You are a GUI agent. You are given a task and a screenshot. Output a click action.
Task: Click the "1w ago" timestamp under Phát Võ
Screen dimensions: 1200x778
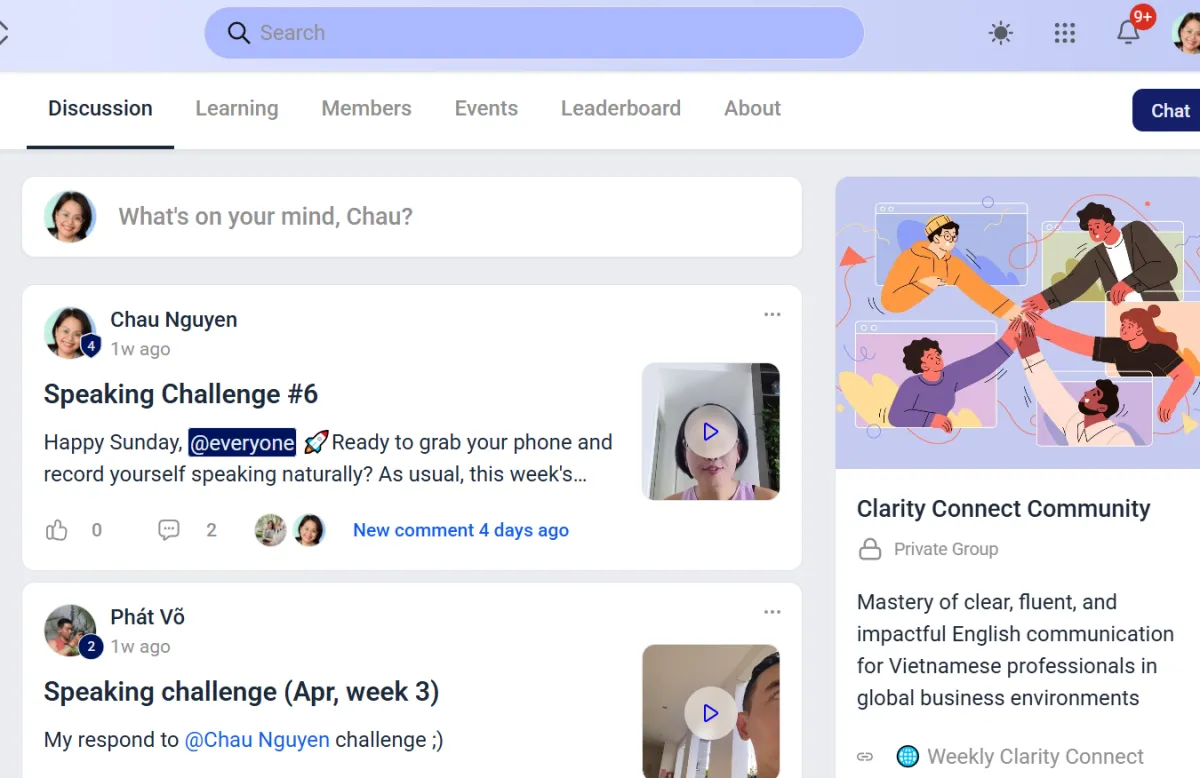tap(140, 647)
